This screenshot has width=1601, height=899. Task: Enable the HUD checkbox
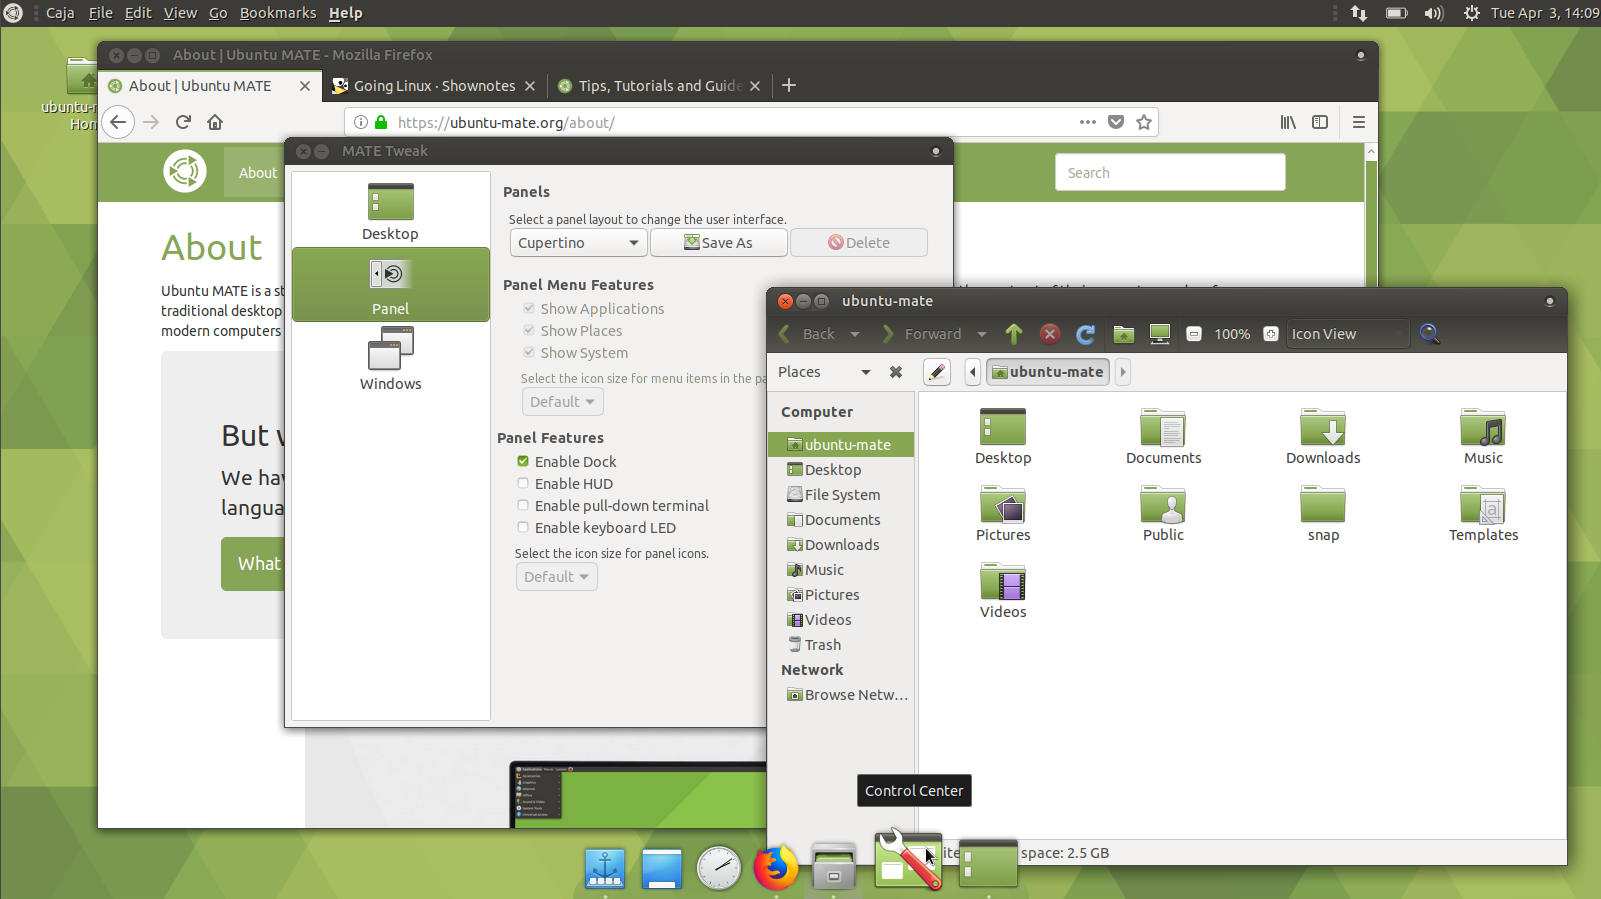(523, 483)
